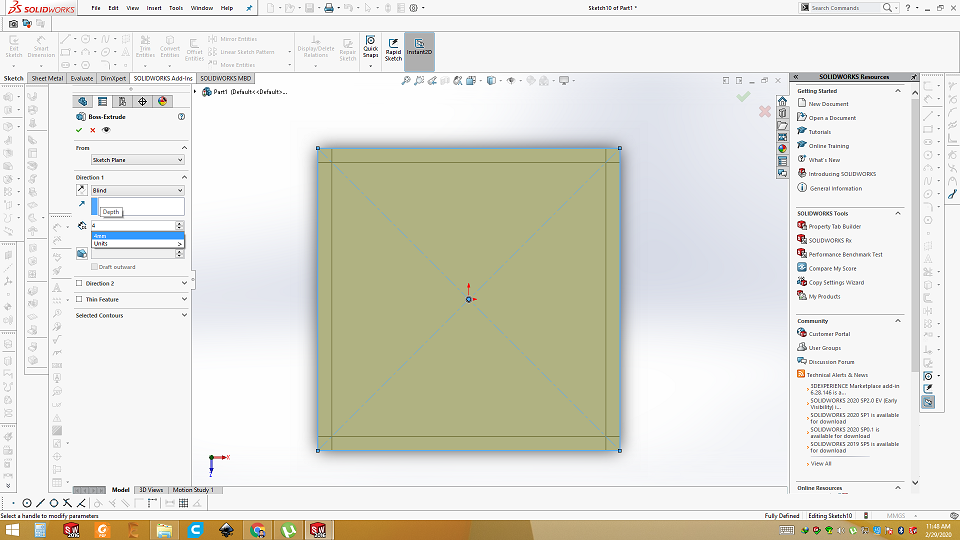960x540 pixels.
Task: Enable the Thin Feature checkbox
Action: click(x=79, y=299)
